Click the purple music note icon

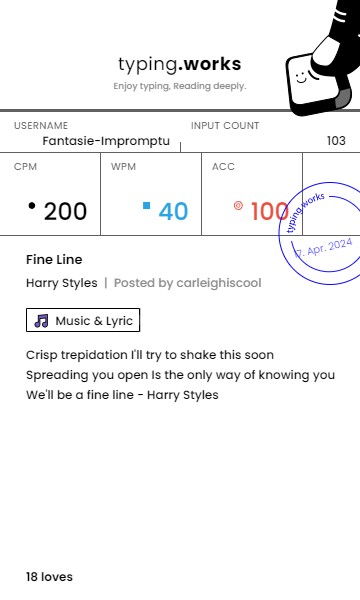pos(42,321)
